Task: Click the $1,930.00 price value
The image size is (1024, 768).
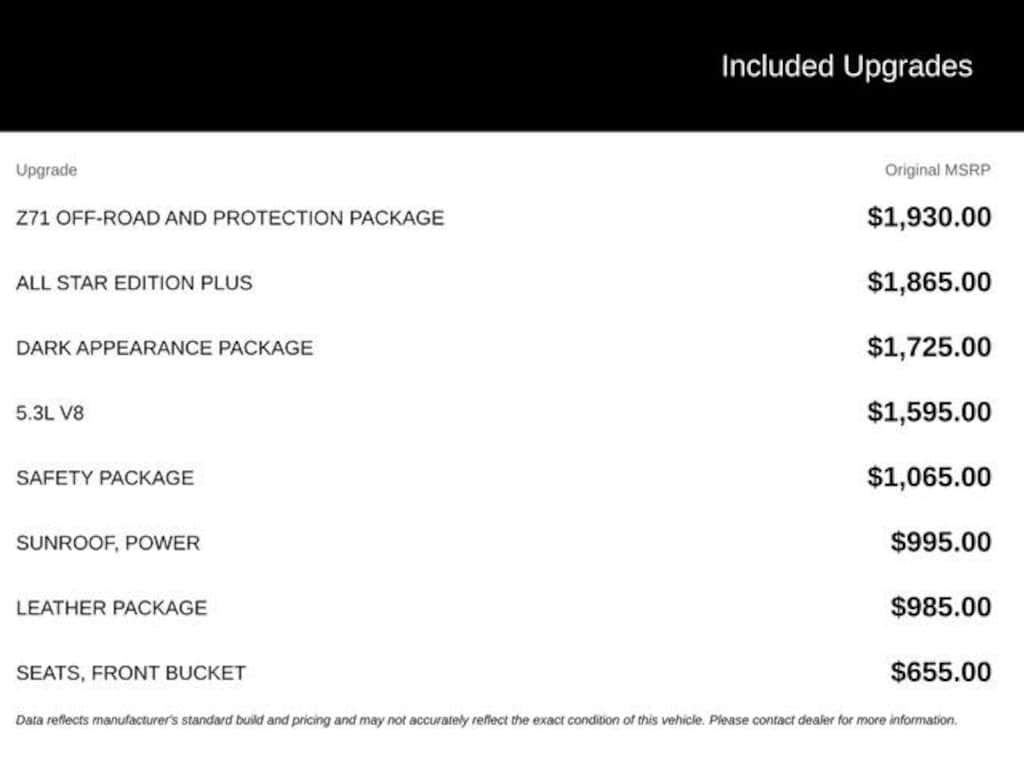Action: pyautogui.click(x=929, y=217)
